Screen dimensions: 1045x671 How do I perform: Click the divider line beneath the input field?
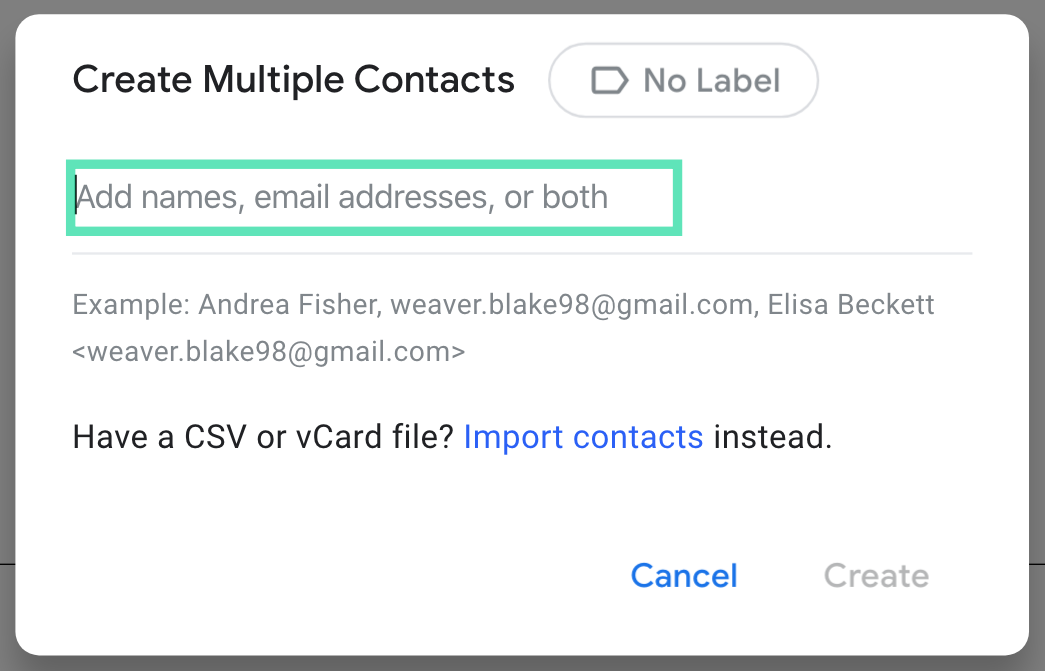click(522, 254)
